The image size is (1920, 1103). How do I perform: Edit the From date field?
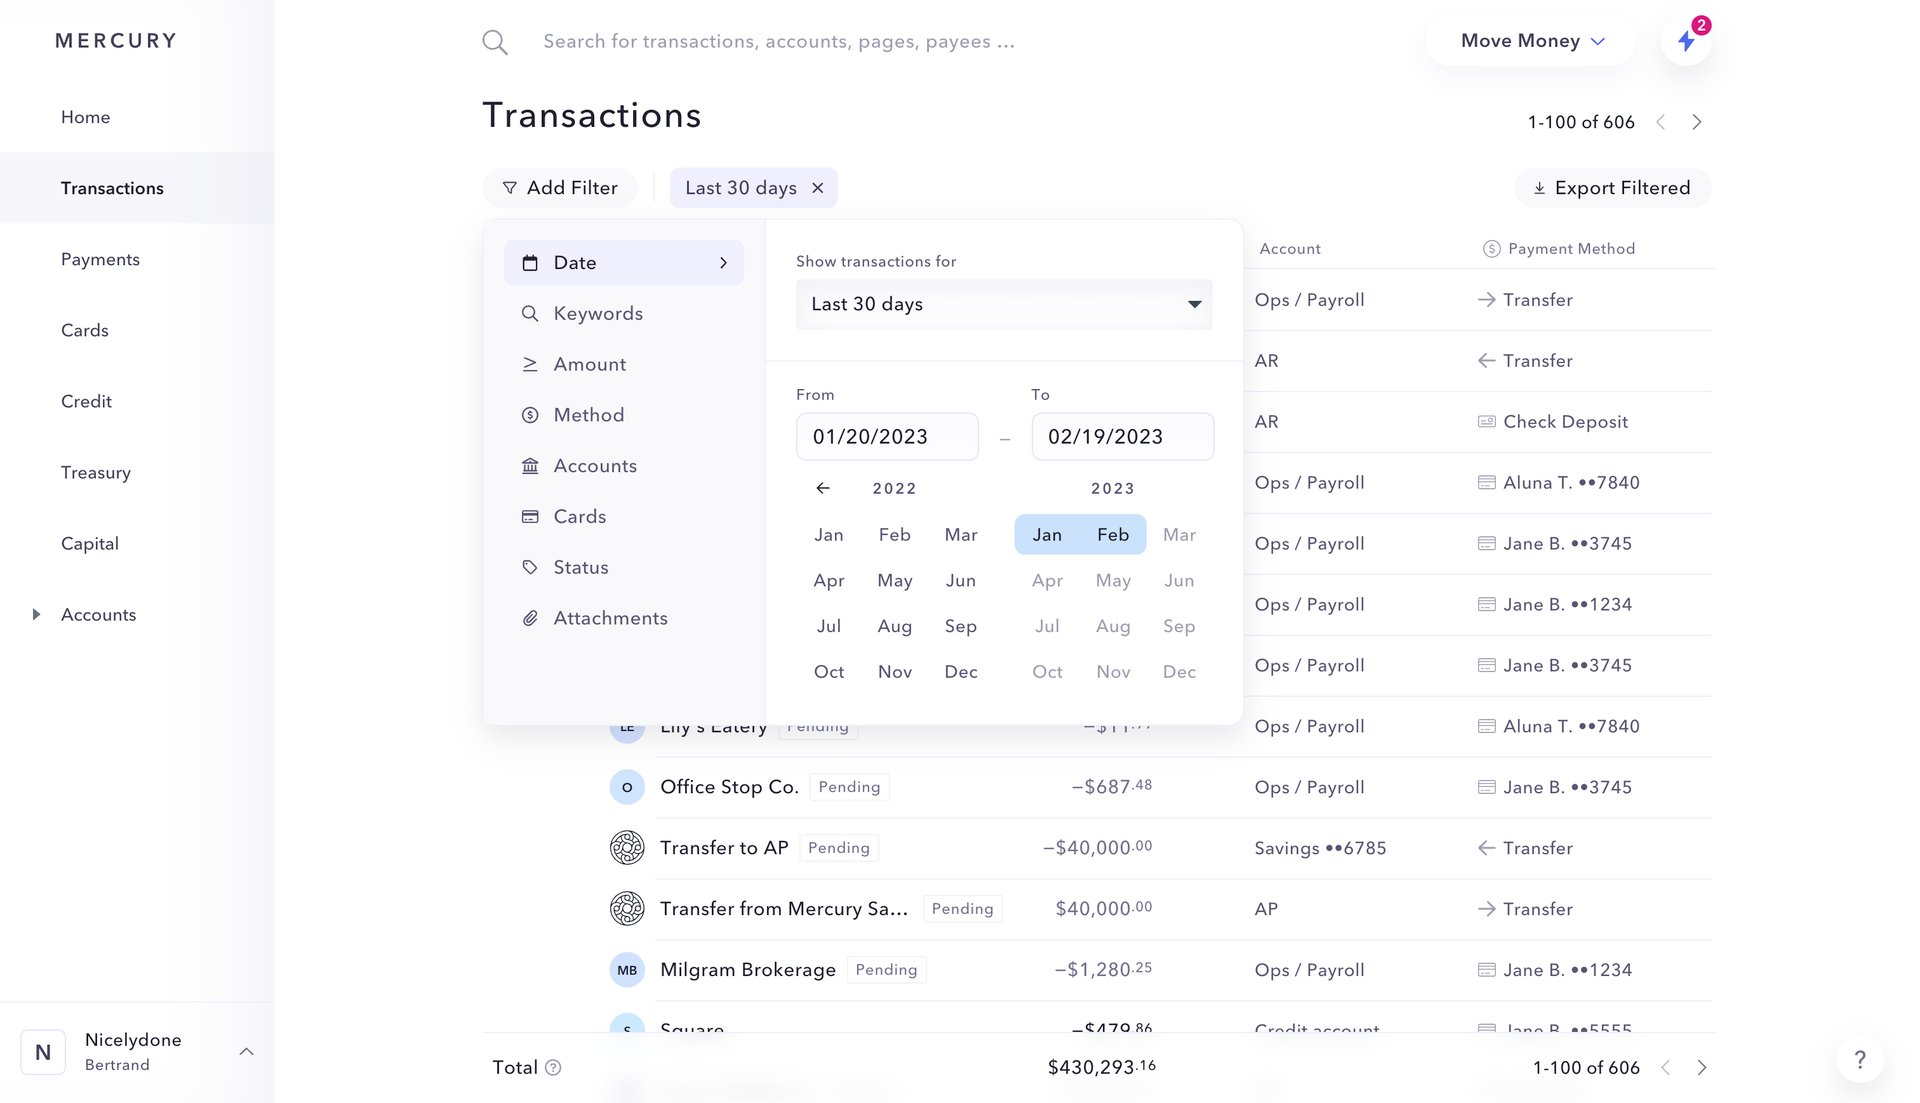pyautogui.click(x=887, y=436)
